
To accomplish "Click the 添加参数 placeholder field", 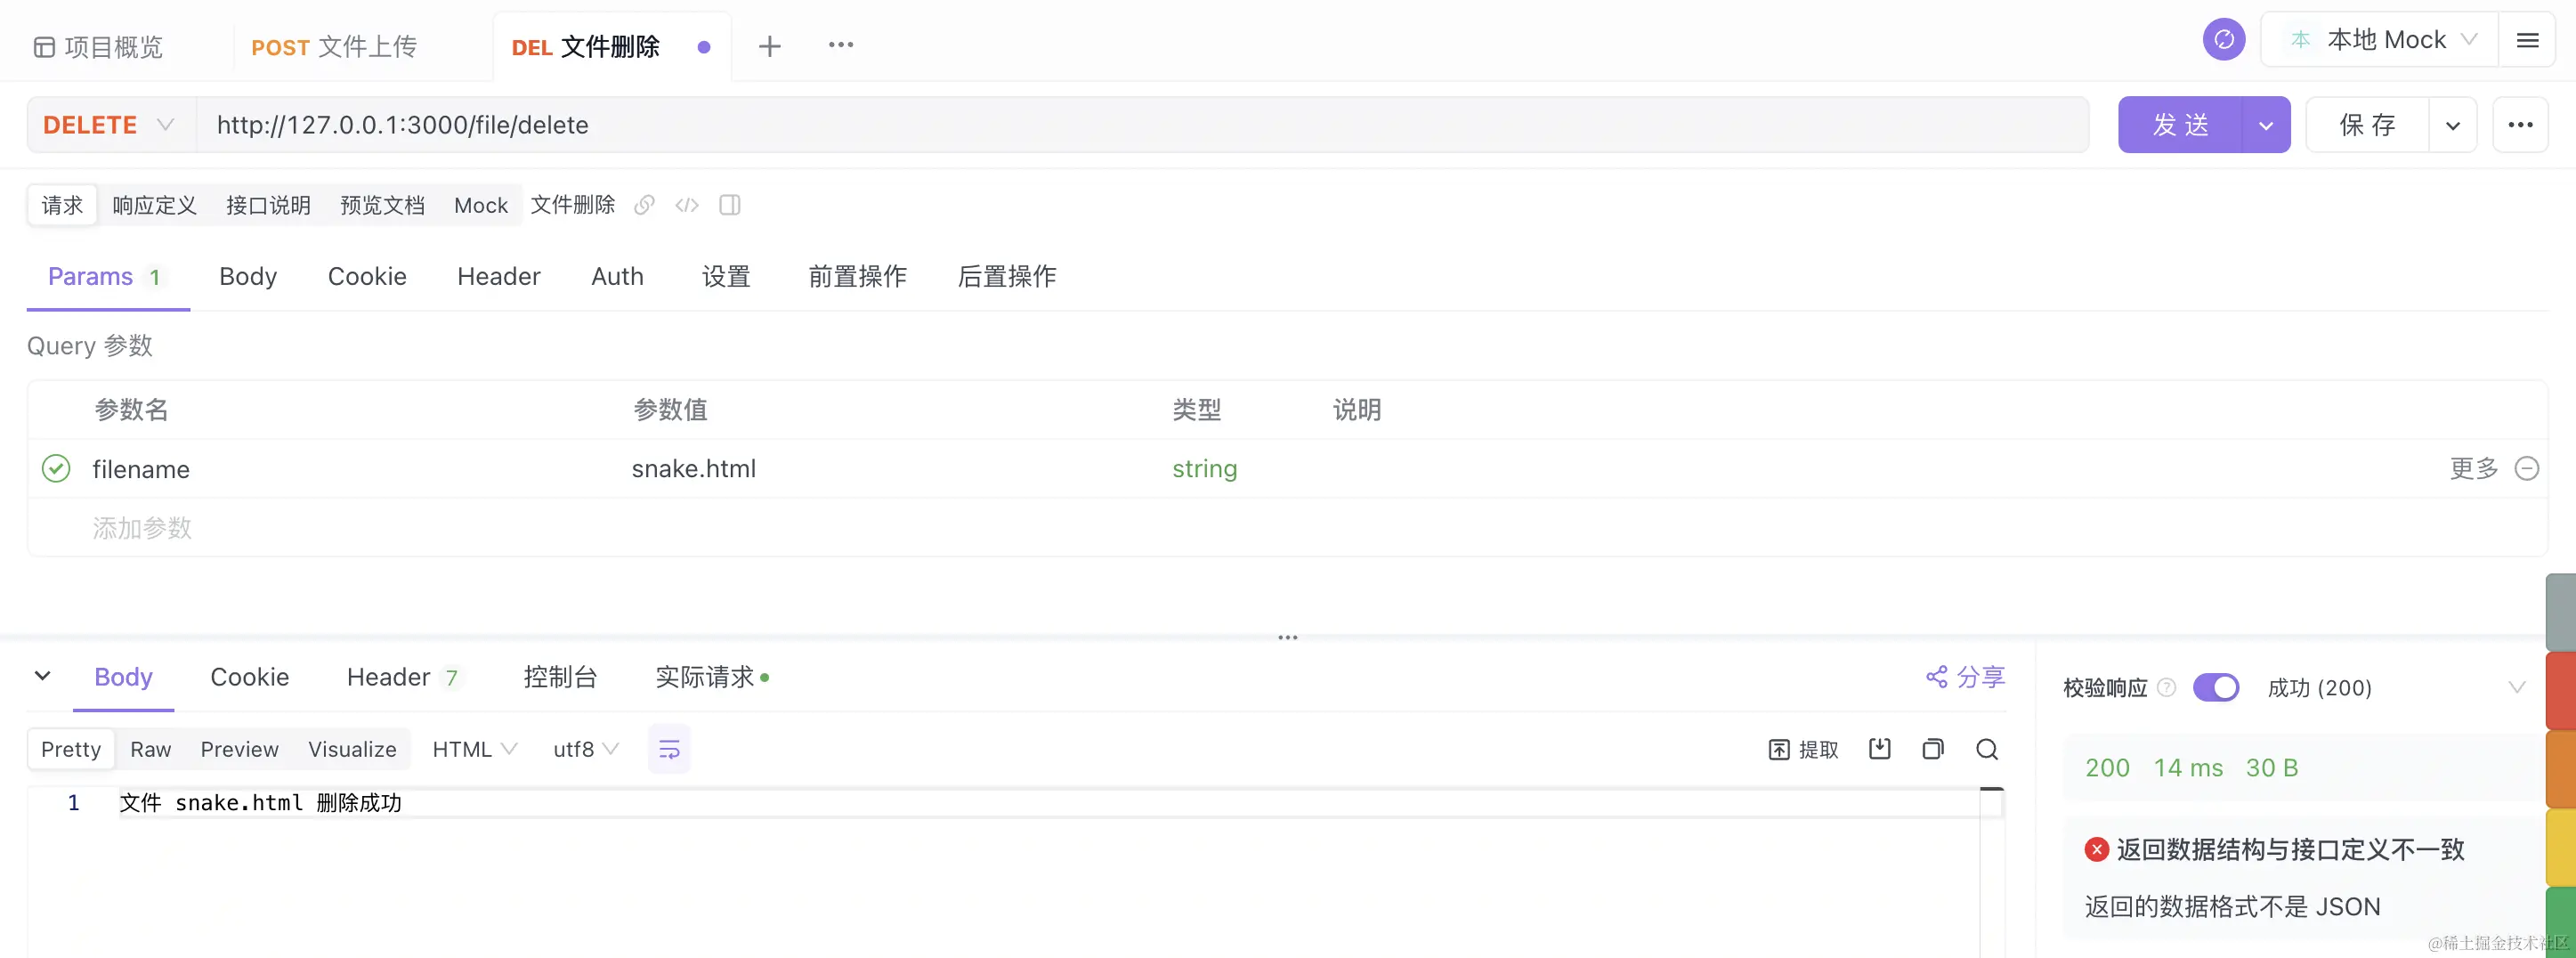I will pos(142,527).
